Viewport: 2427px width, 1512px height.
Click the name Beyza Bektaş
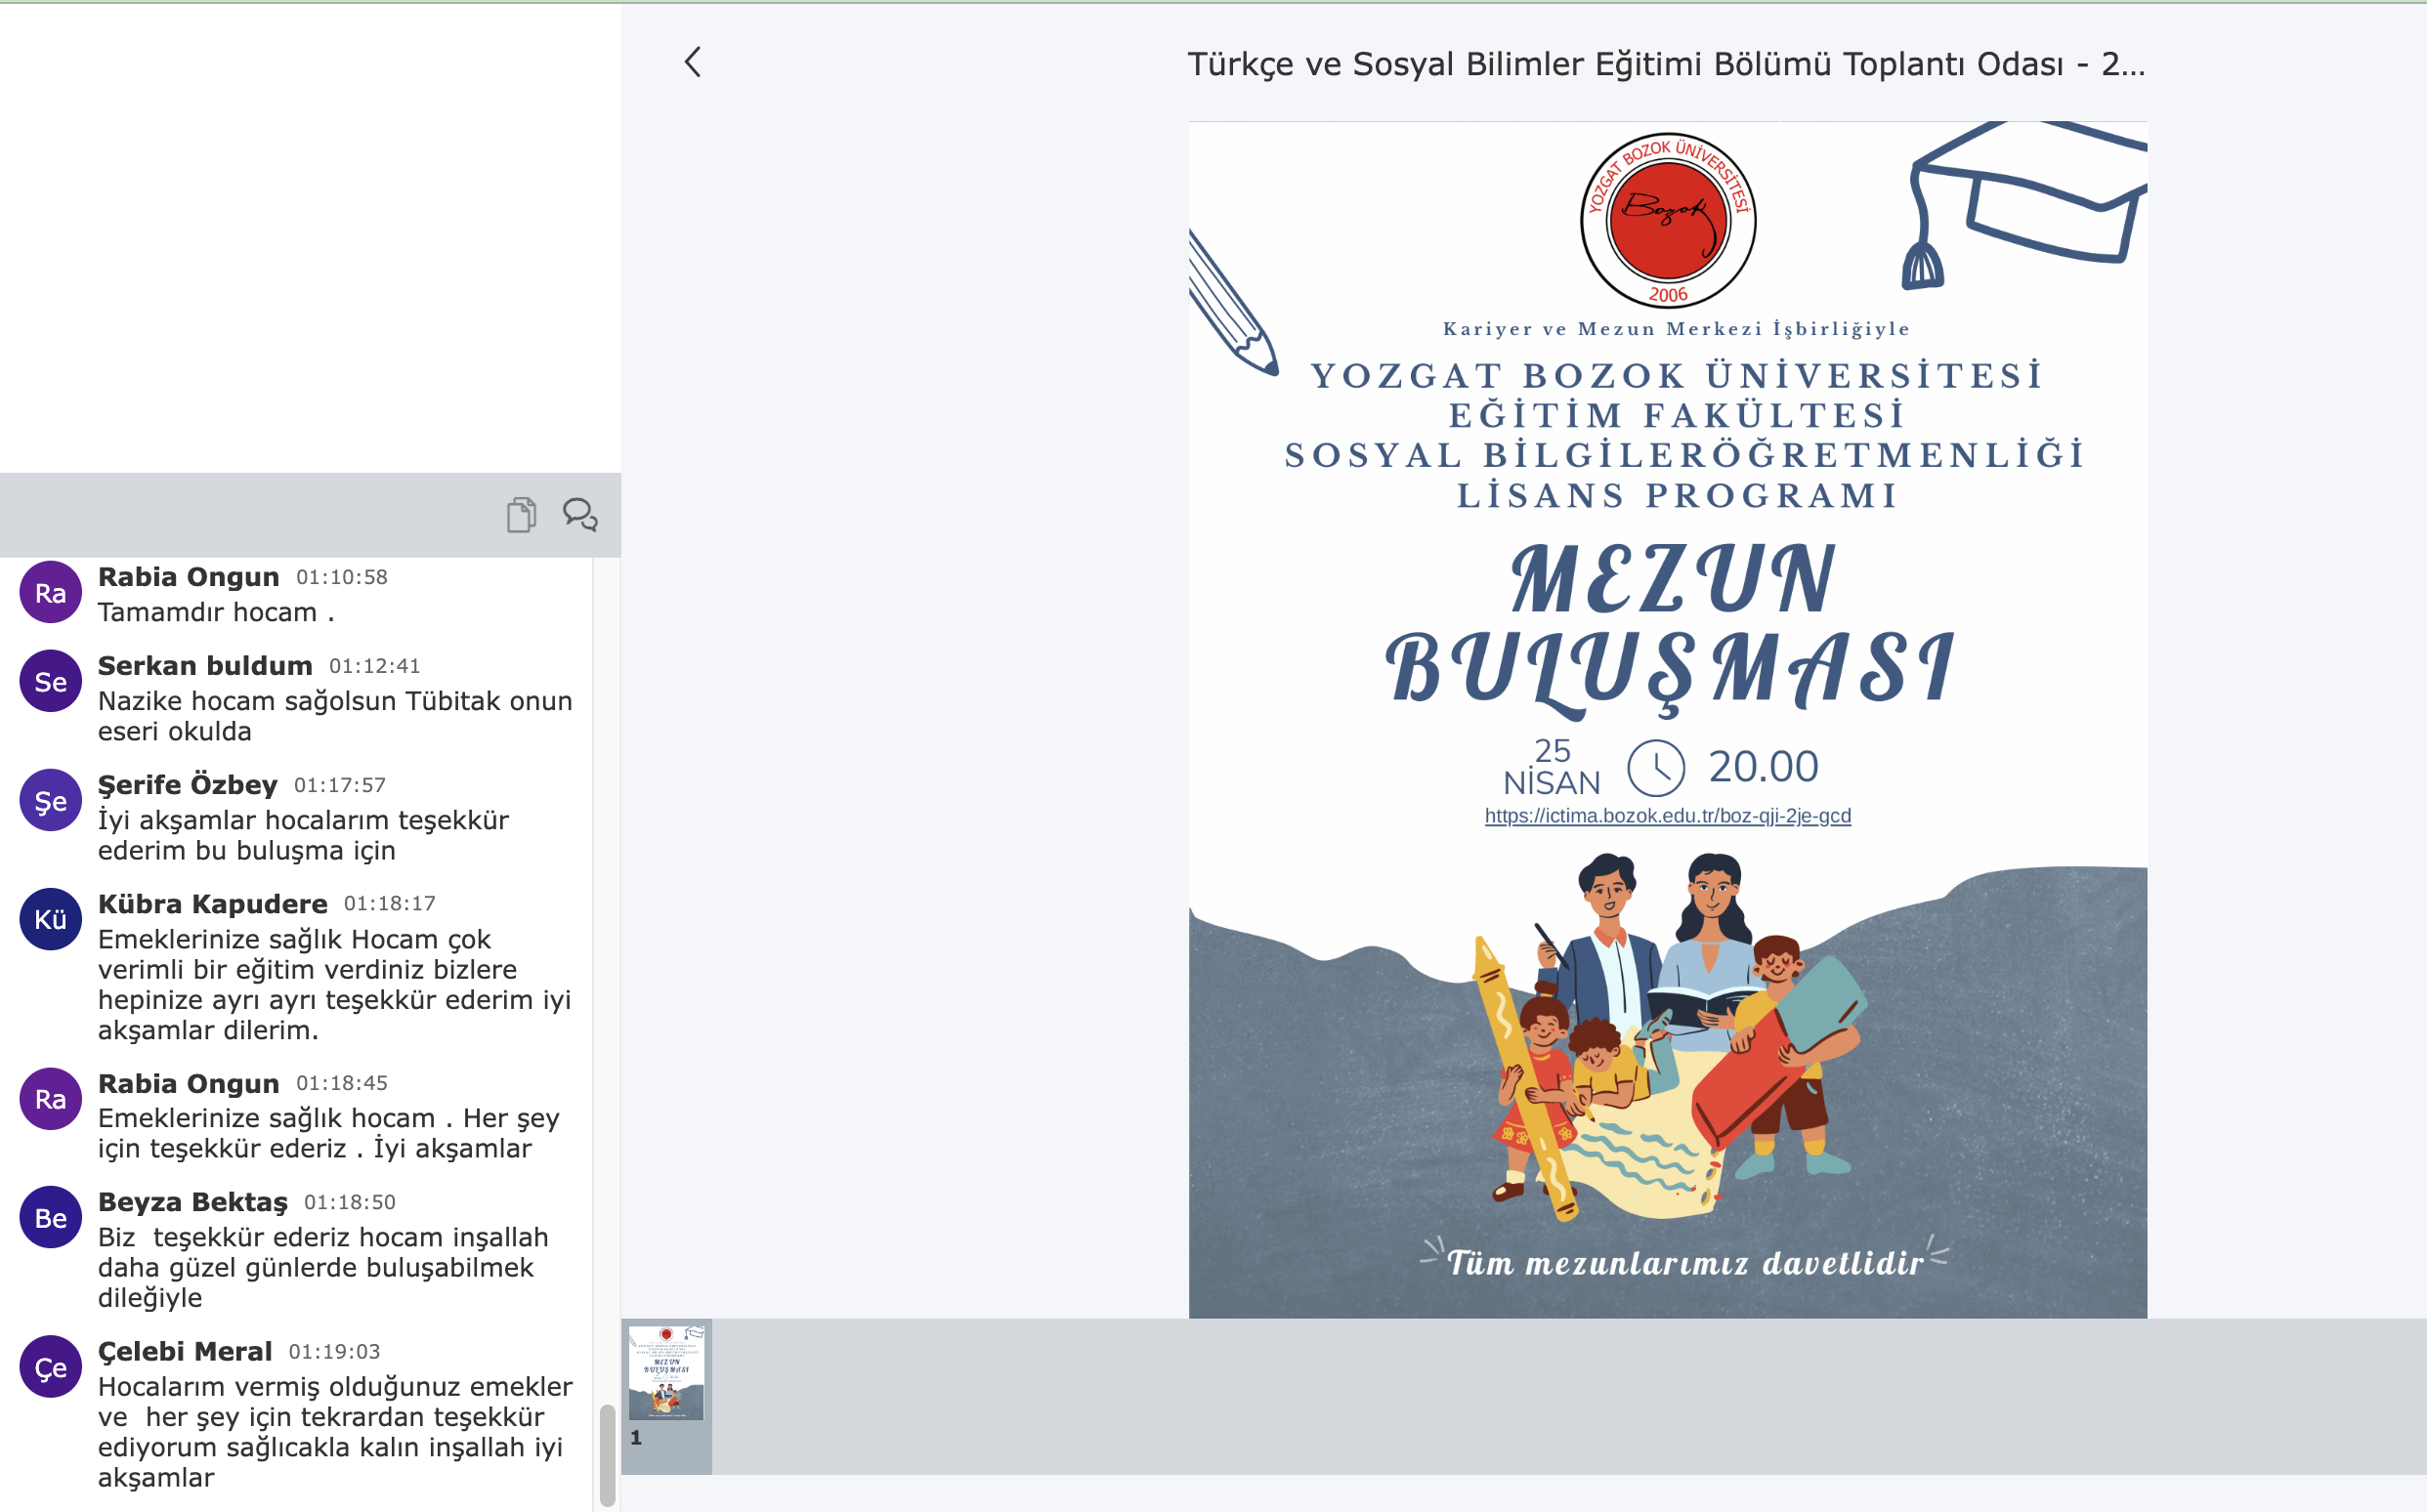point(193,1202)
